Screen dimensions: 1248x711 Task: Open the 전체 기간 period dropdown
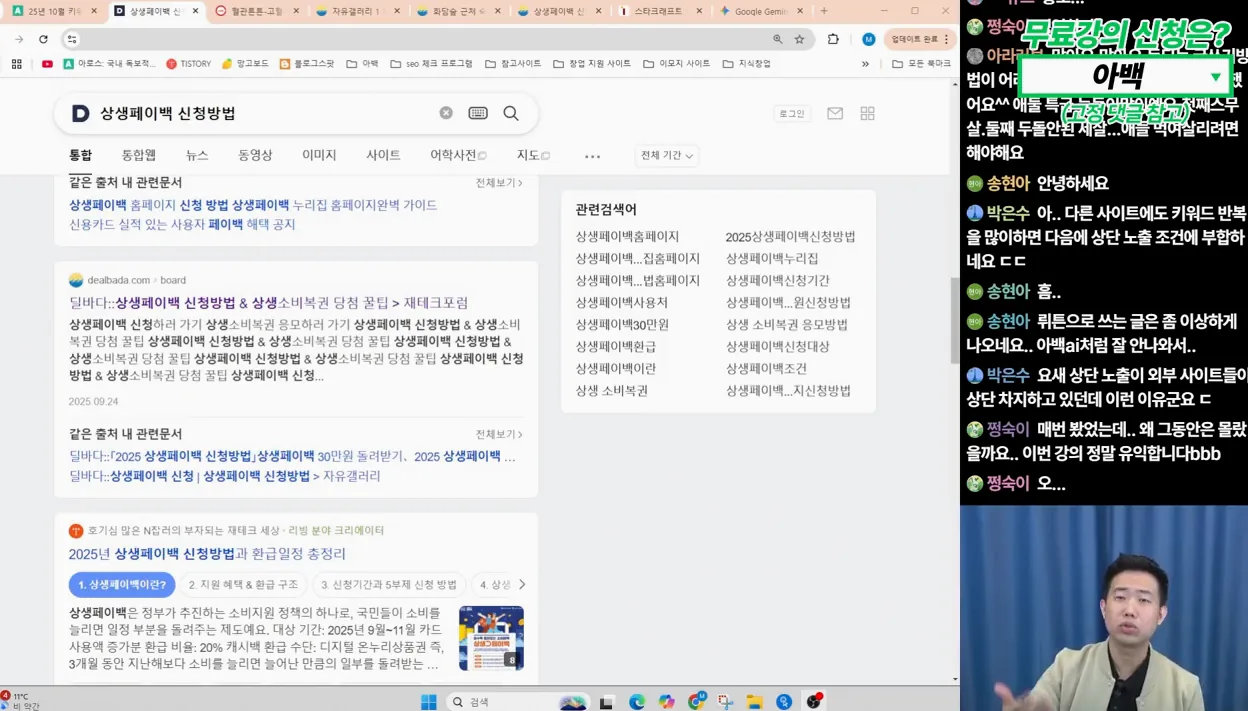[x=667, y=155]
